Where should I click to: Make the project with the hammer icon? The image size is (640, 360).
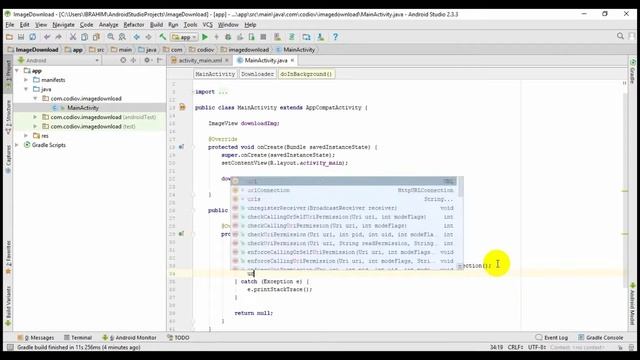162,37
